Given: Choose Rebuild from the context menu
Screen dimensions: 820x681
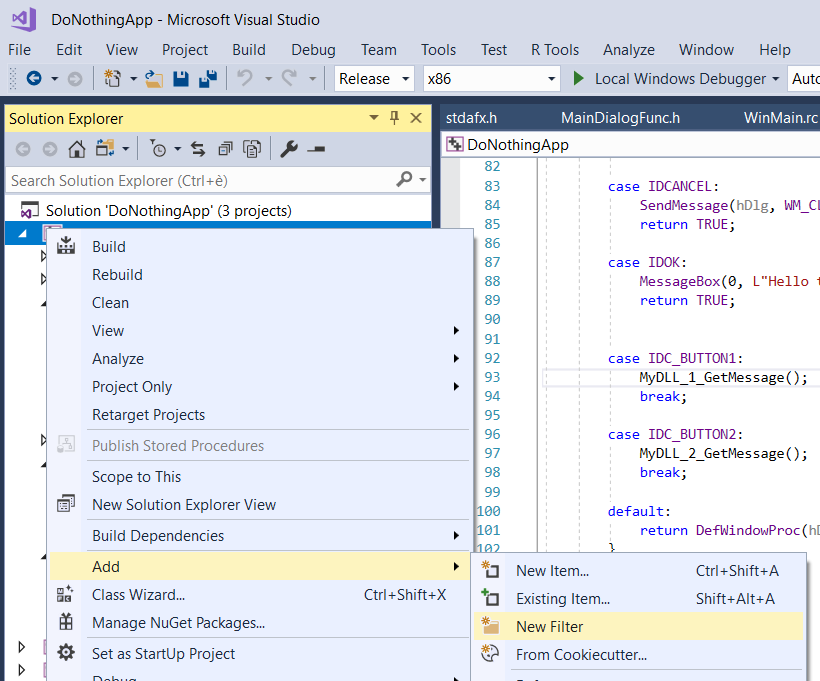Looking at the screenshot, I should tap(259, 275).
